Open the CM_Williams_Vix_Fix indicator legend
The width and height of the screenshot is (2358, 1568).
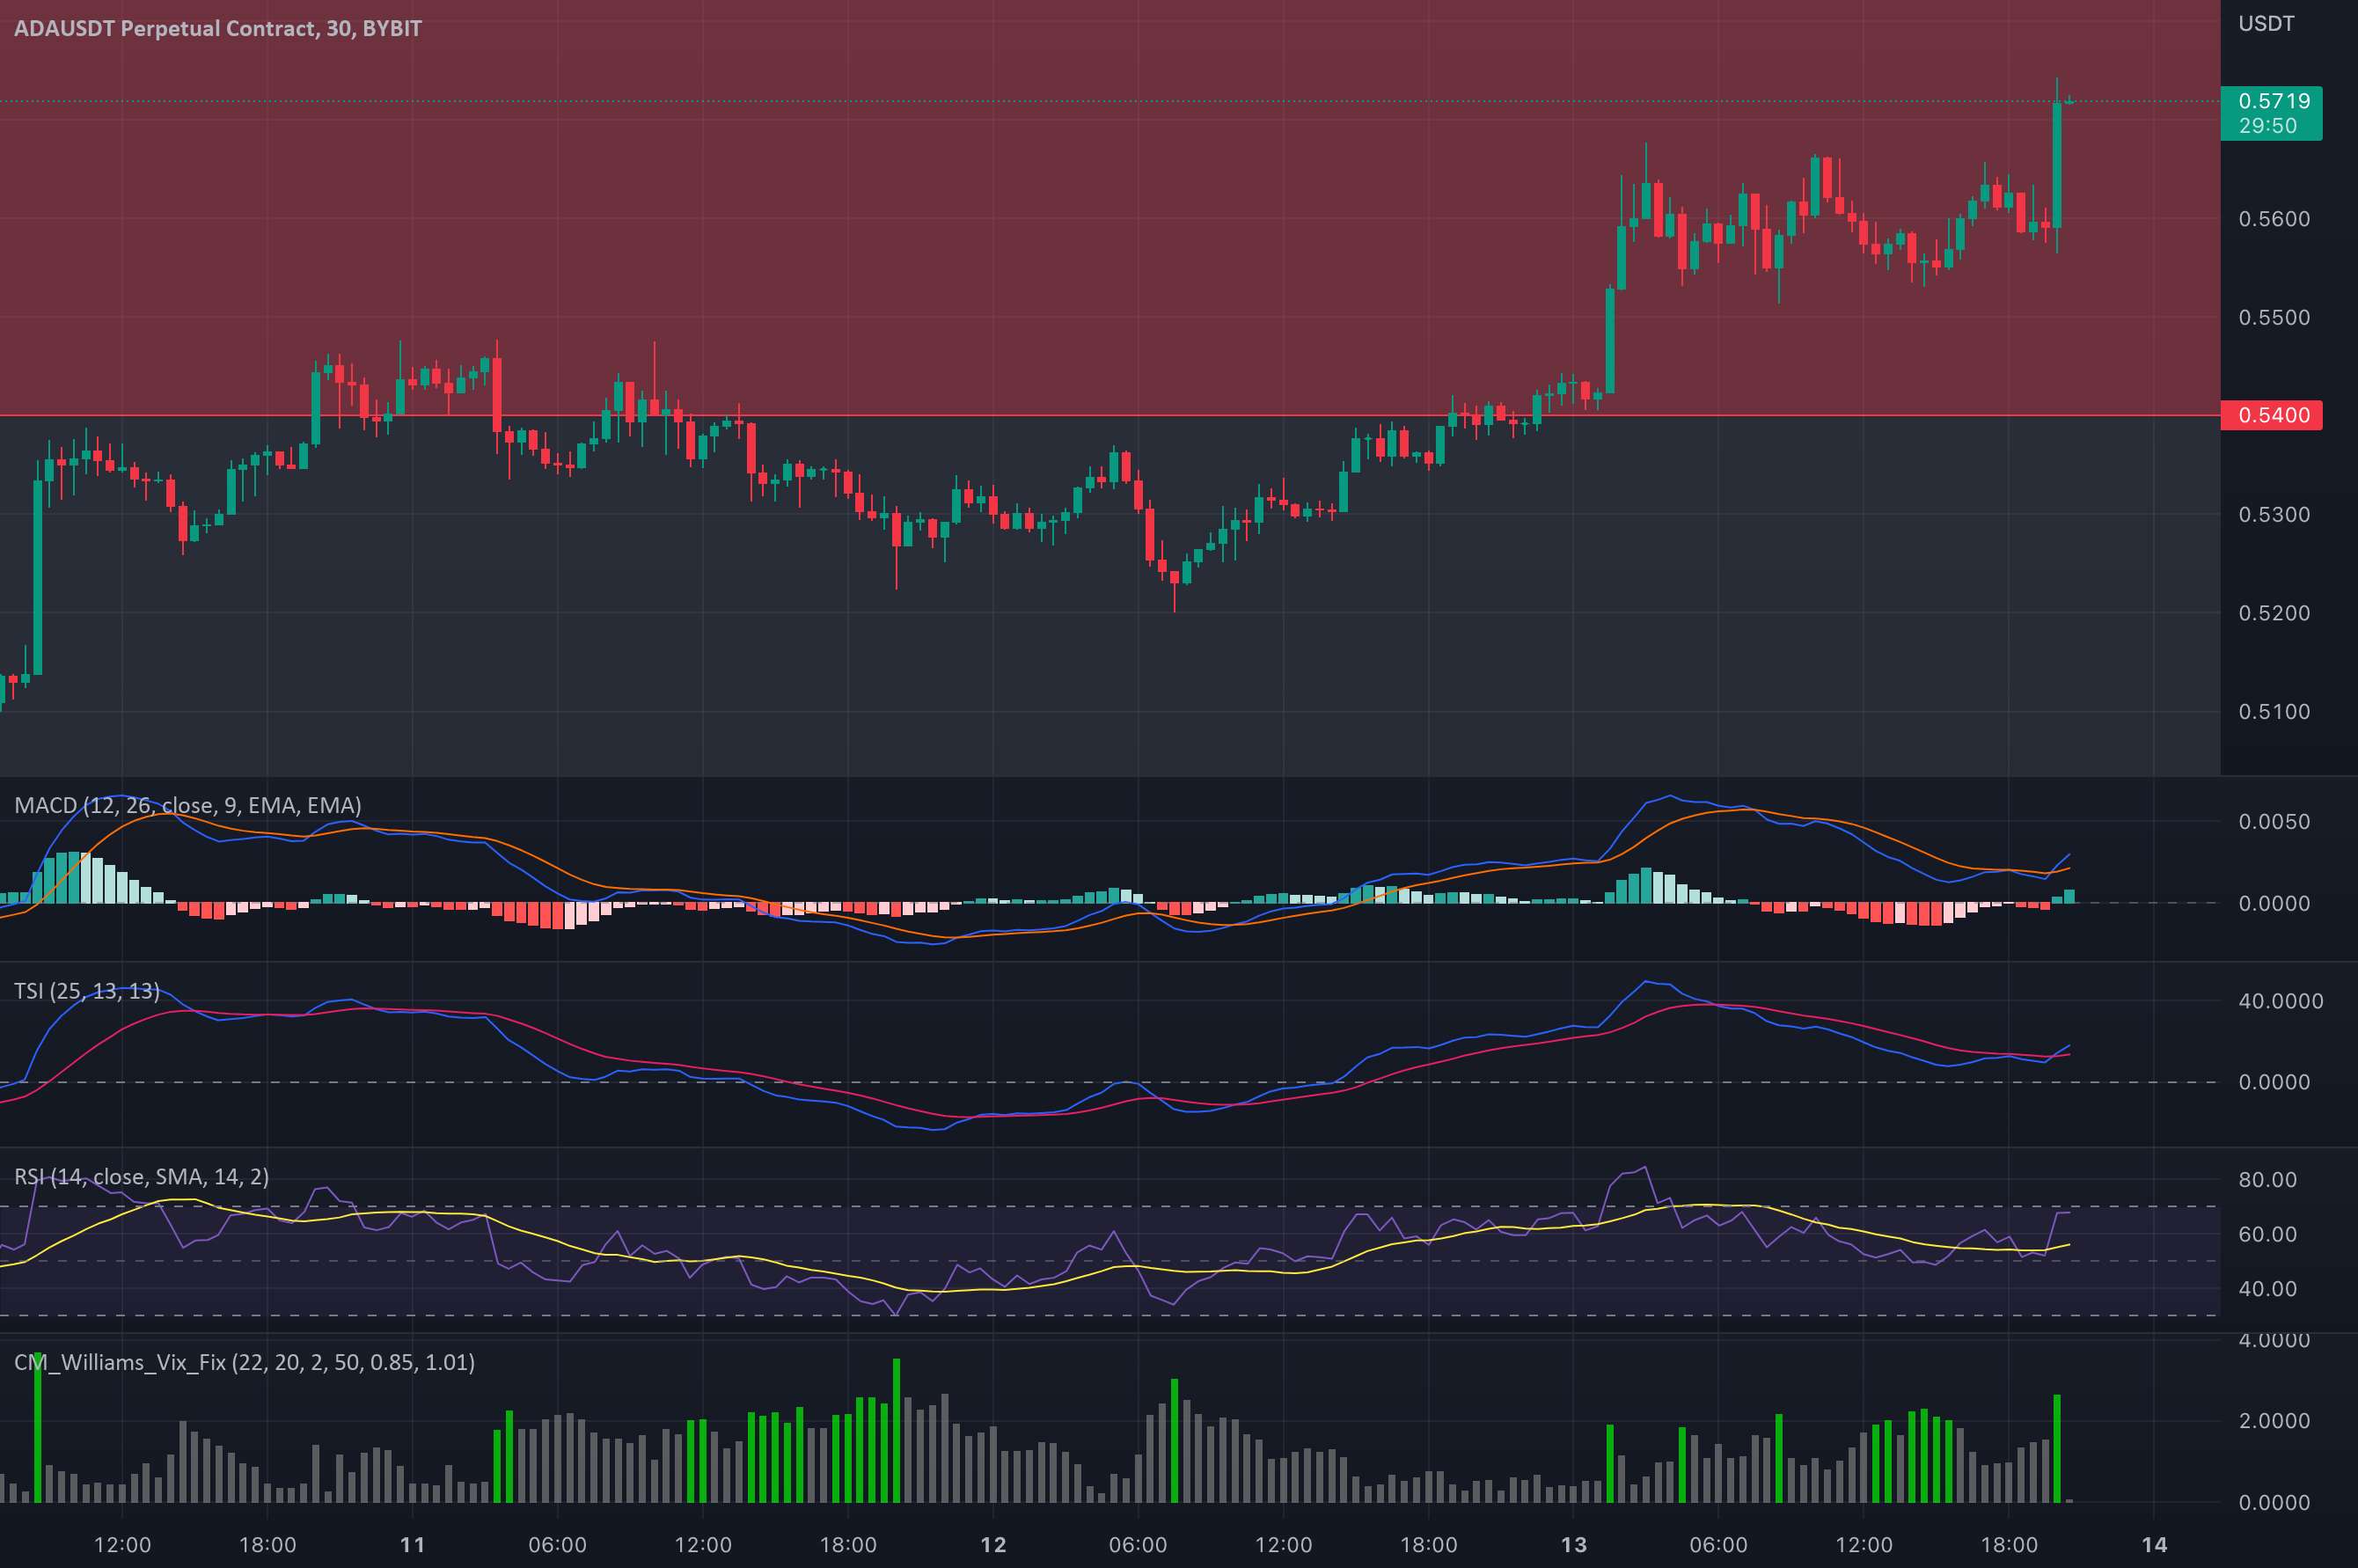(x=245, y=1362)
